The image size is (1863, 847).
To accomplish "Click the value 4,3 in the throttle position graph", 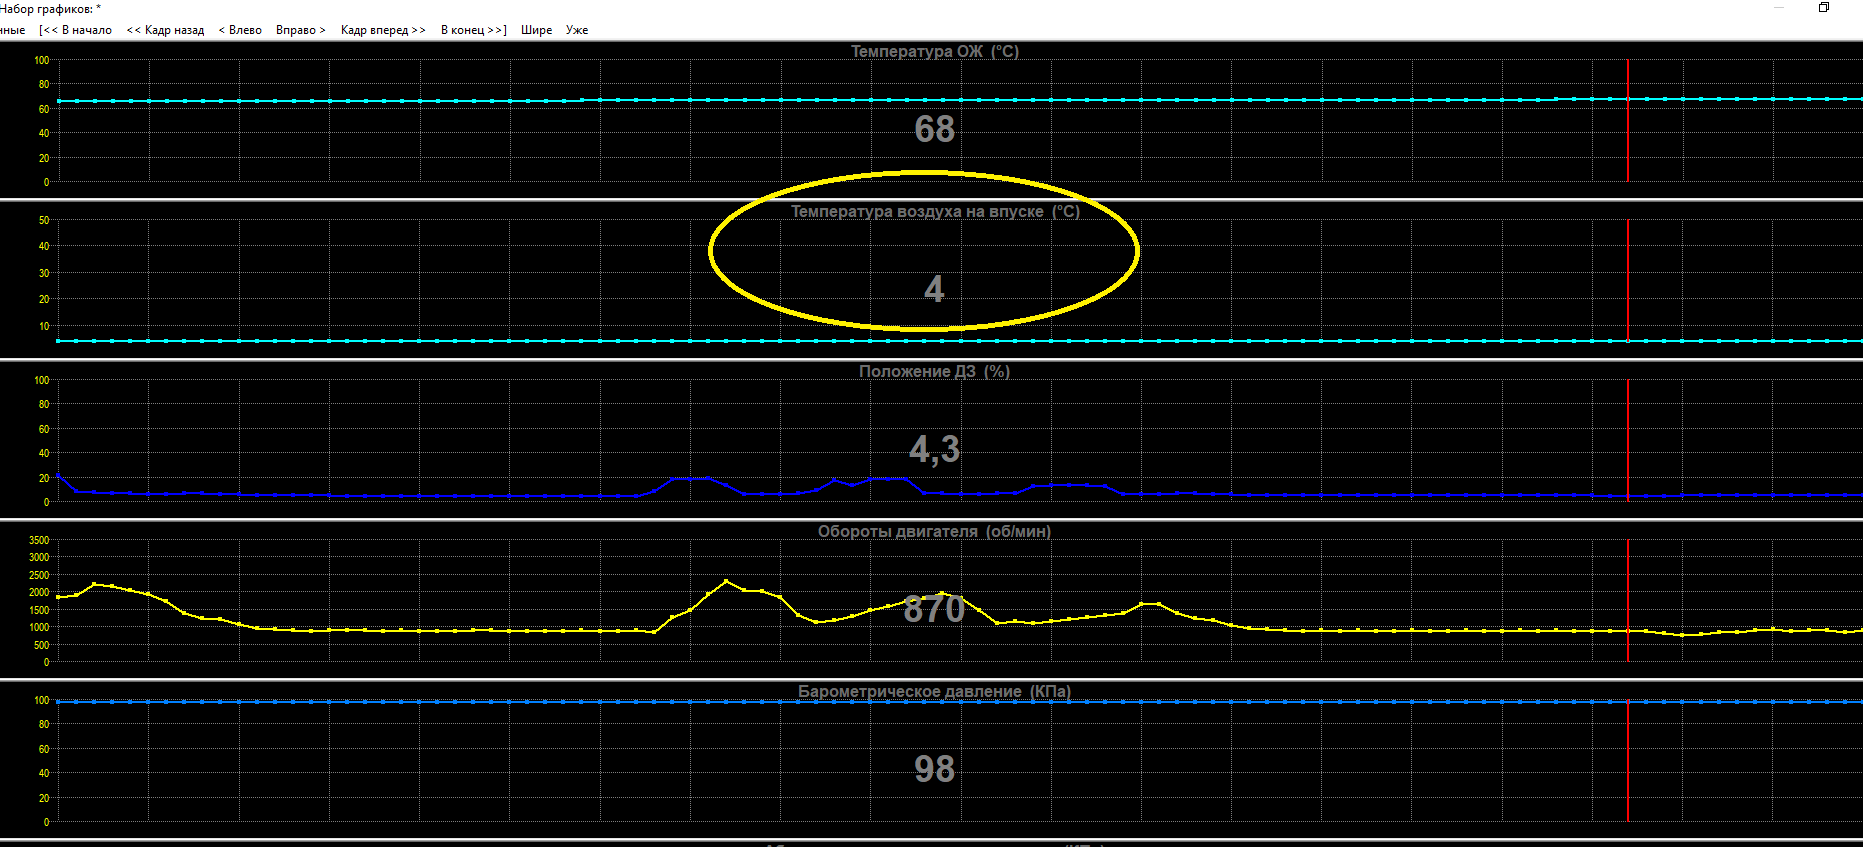I will [934, 449].
